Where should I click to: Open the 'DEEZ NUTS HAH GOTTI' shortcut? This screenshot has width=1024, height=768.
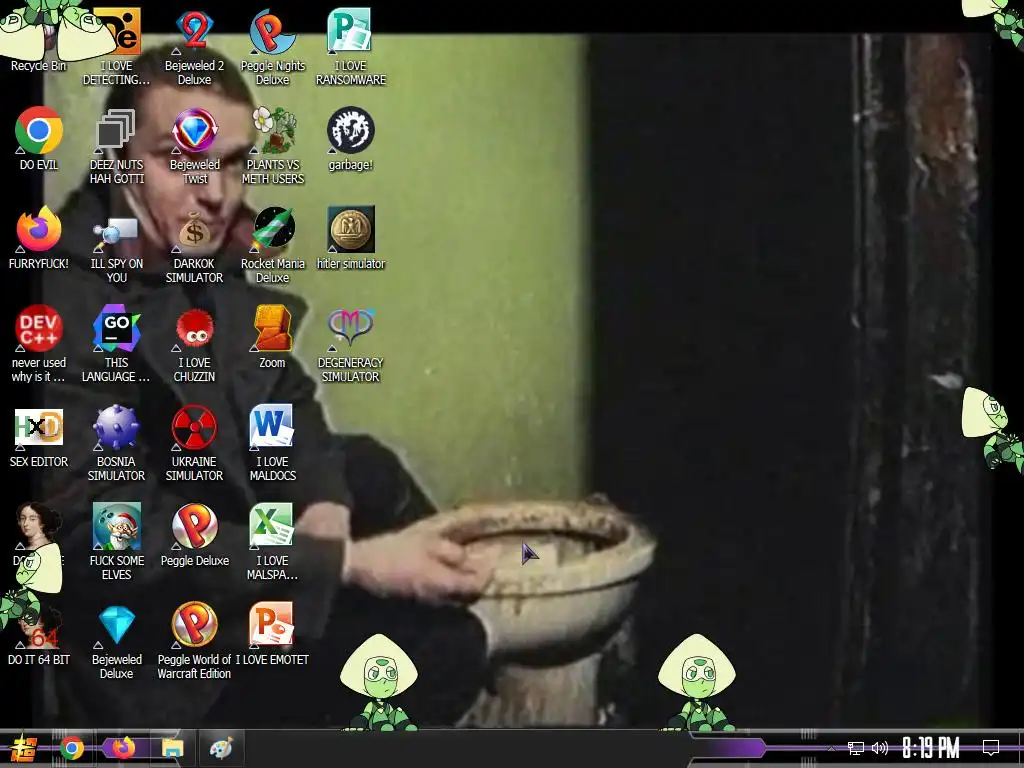(x=116, y=146)
